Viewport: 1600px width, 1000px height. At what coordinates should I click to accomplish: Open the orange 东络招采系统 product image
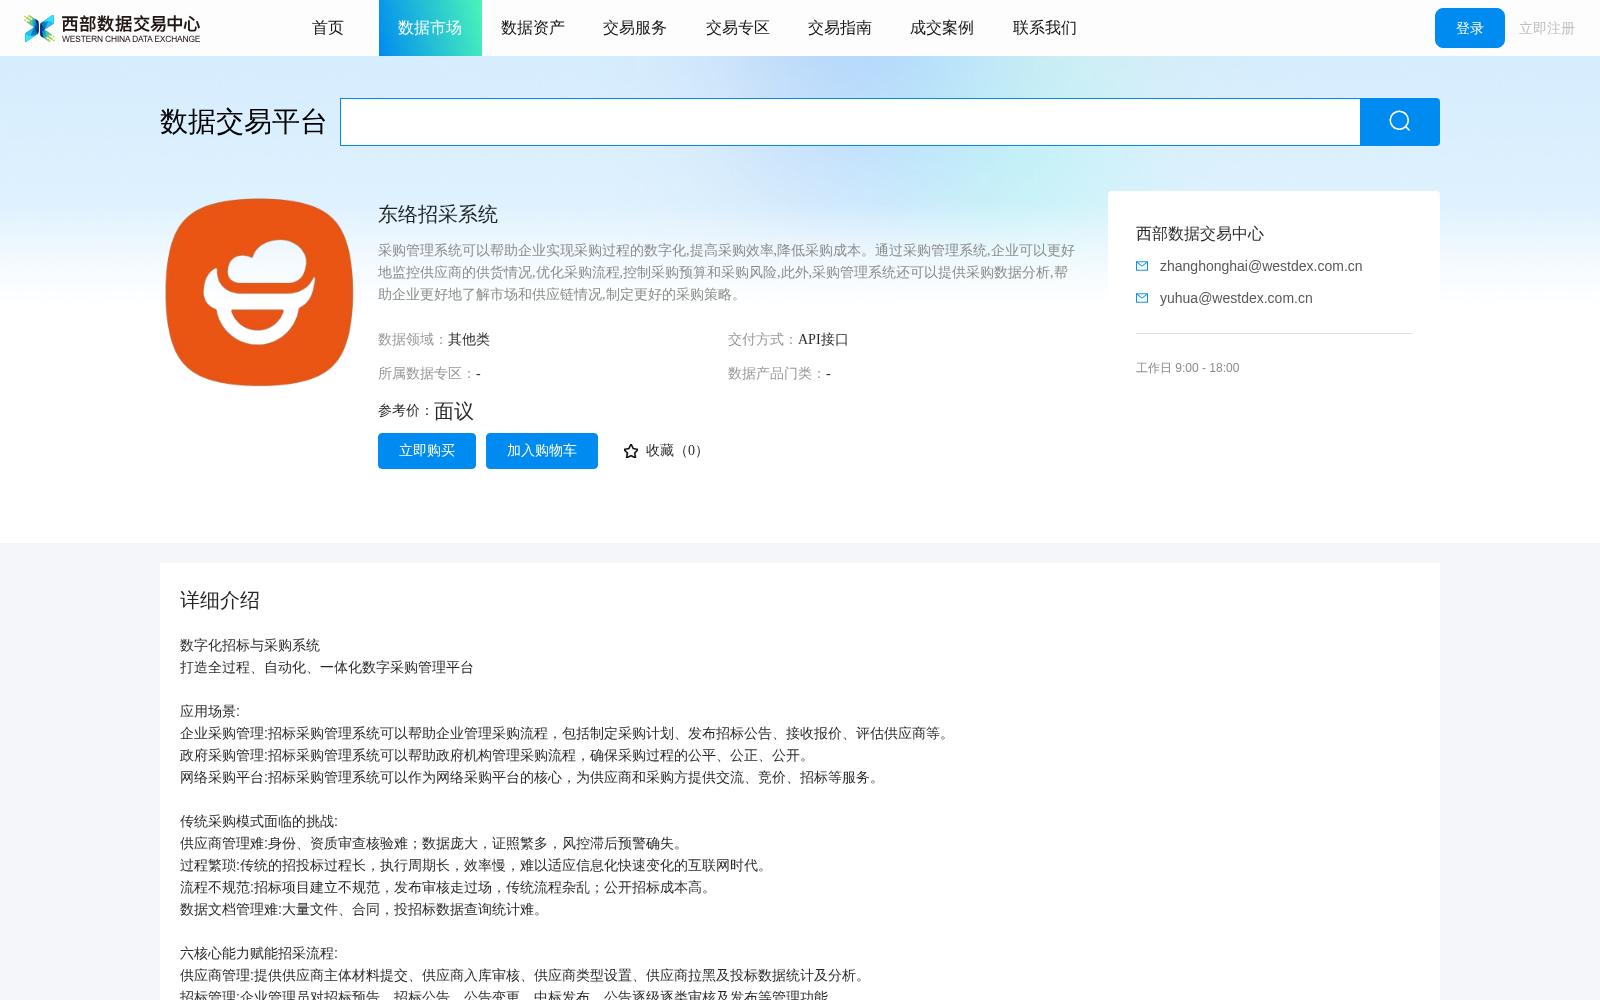tap(259, 292)
